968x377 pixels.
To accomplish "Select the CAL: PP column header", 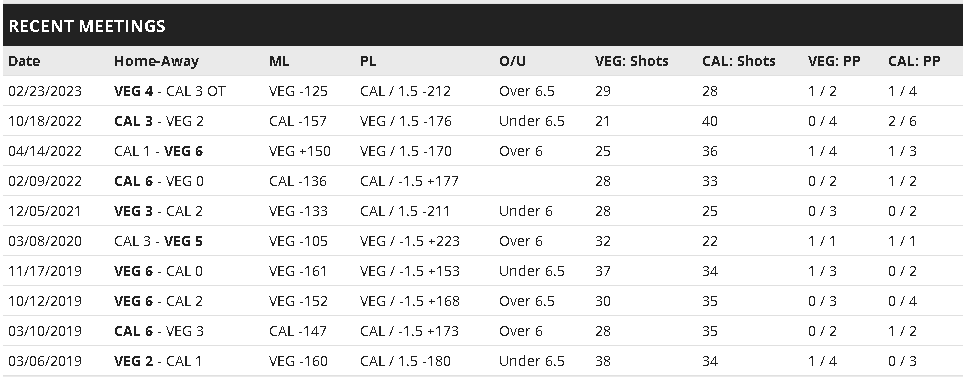I will 914,61.
